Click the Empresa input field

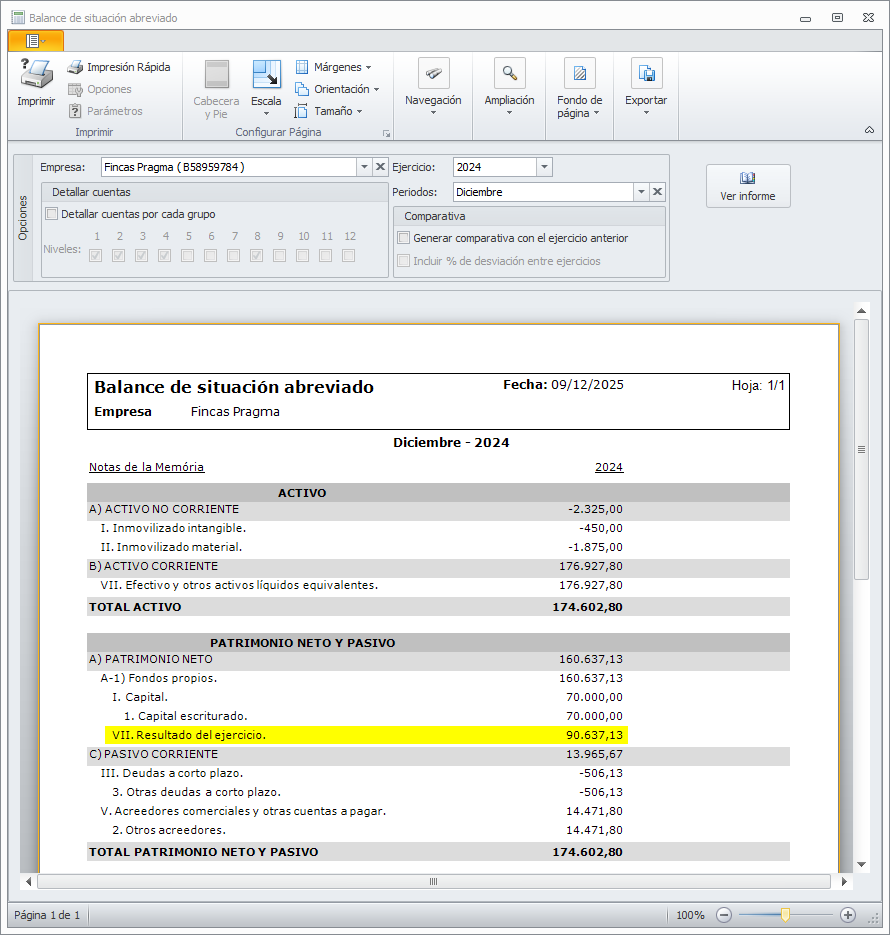click(x=228, y=167)
